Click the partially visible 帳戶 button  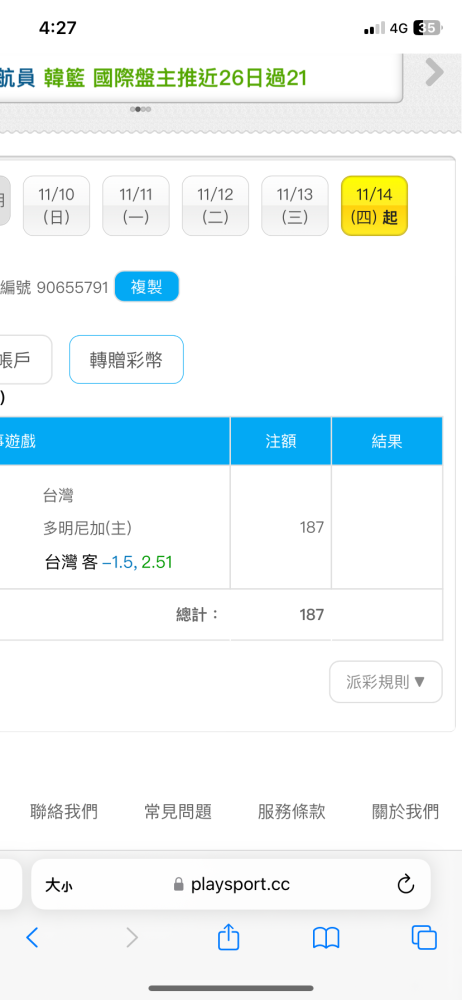26,360
